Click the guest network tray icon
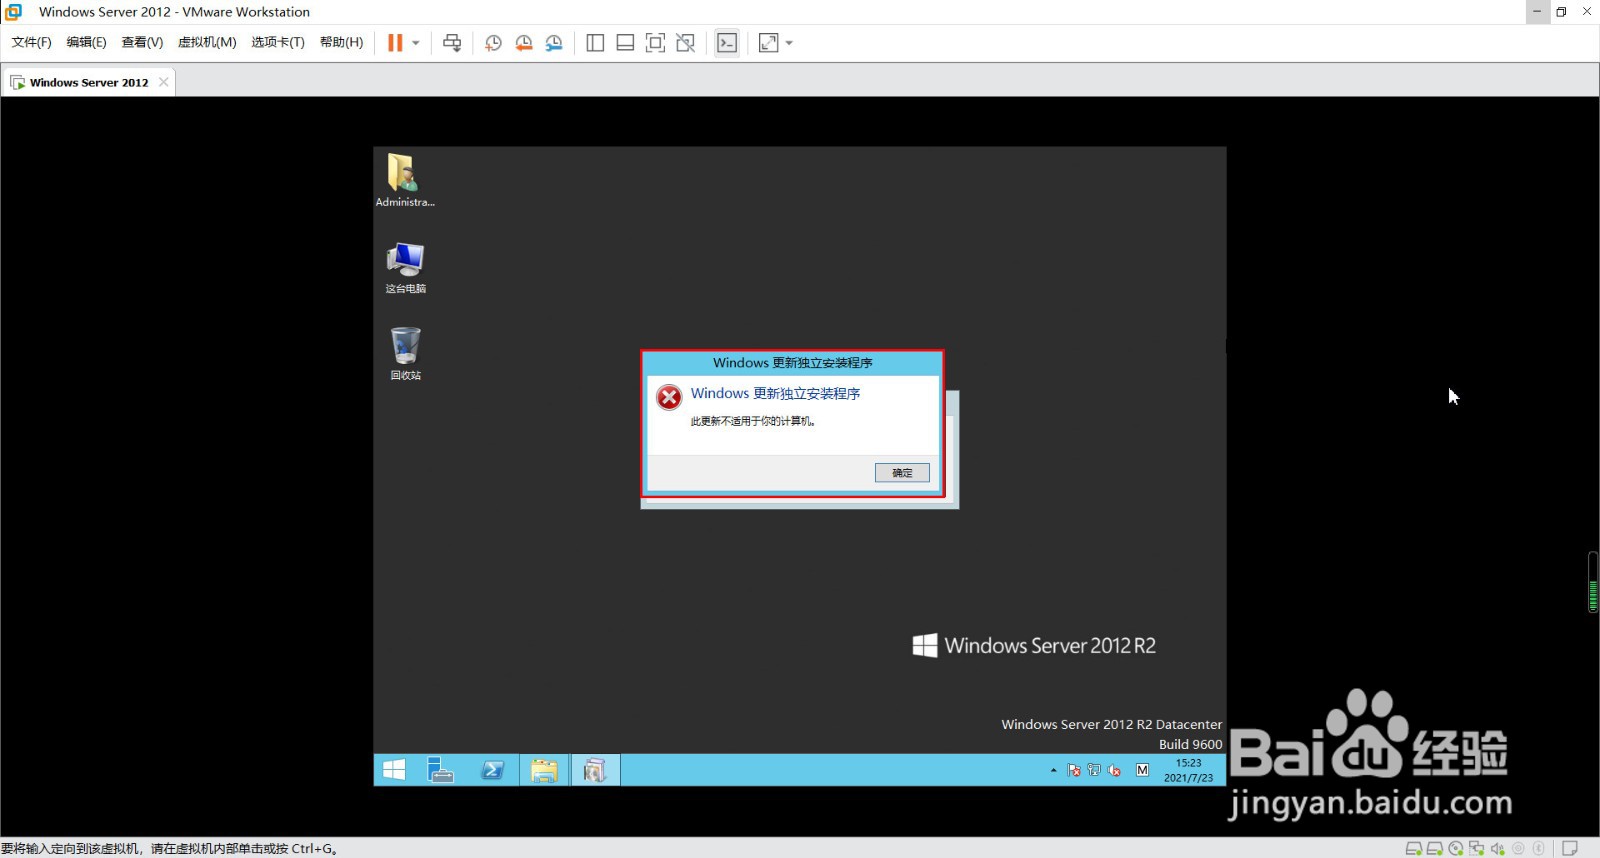The width and height of the screenshot is (1600, 858). click(x=1094, y=770)
